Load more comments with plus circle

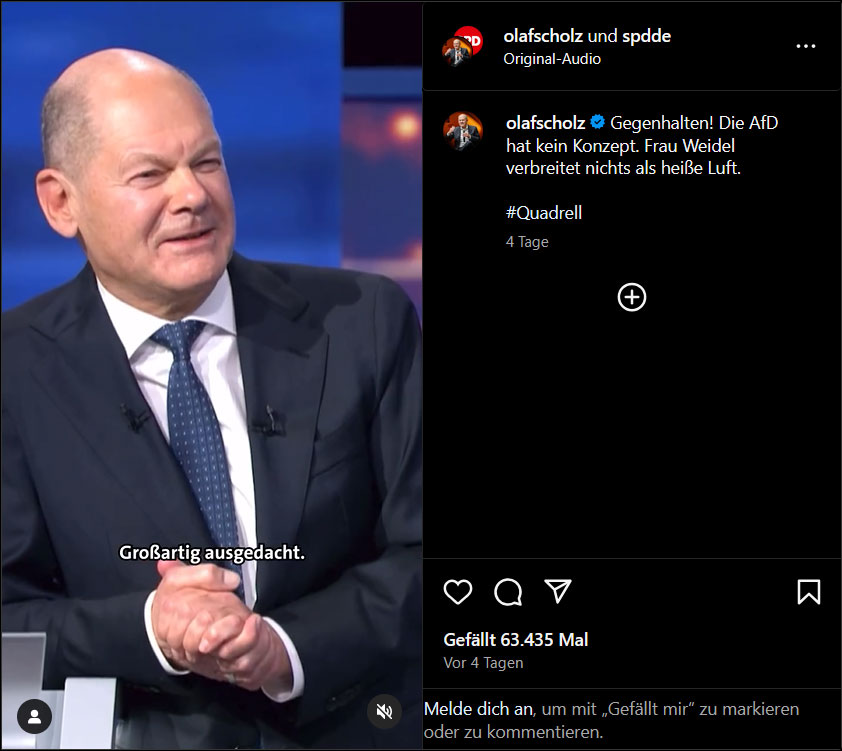tap(632, 297)
